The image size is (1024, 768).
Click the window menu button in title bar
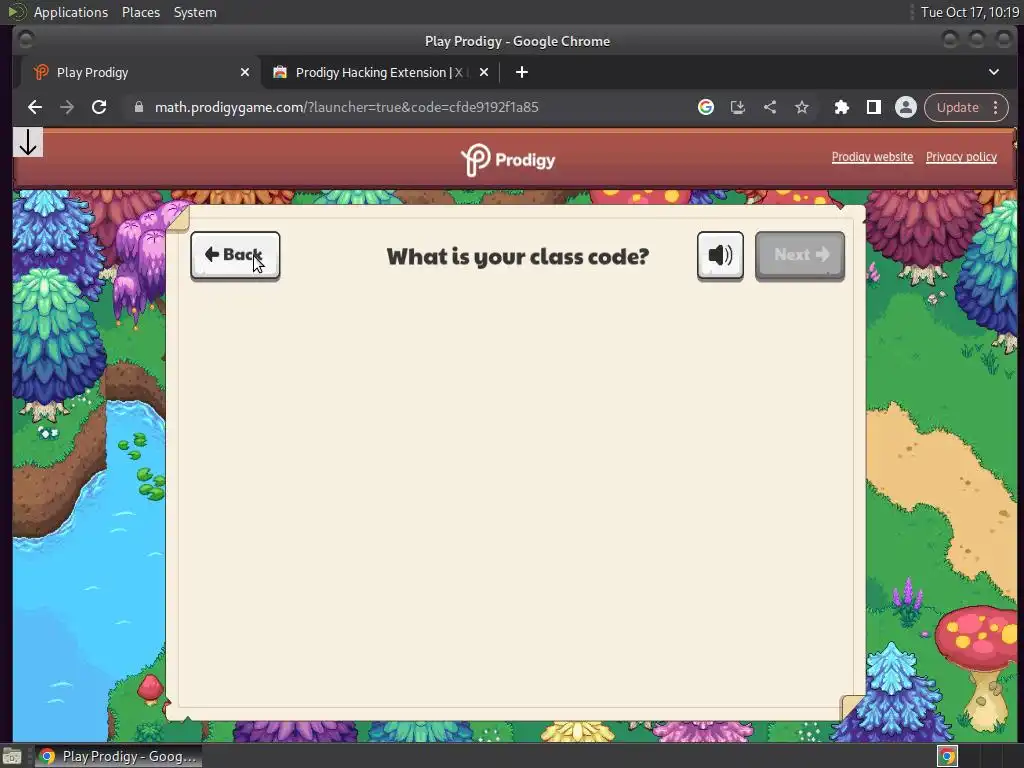pyautogui.click(x=25, y=40)
